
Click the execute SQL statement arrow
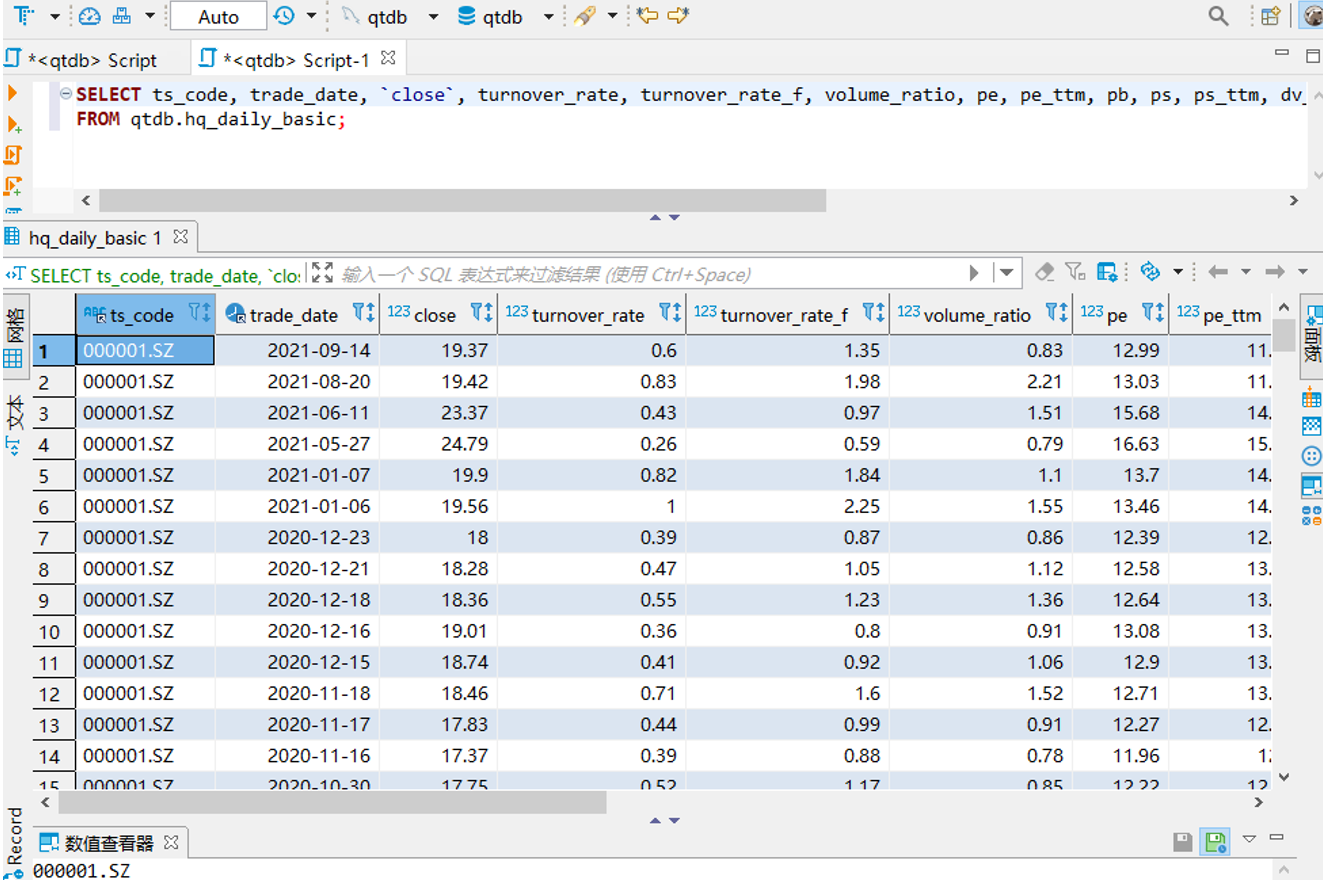coord(13,93)
